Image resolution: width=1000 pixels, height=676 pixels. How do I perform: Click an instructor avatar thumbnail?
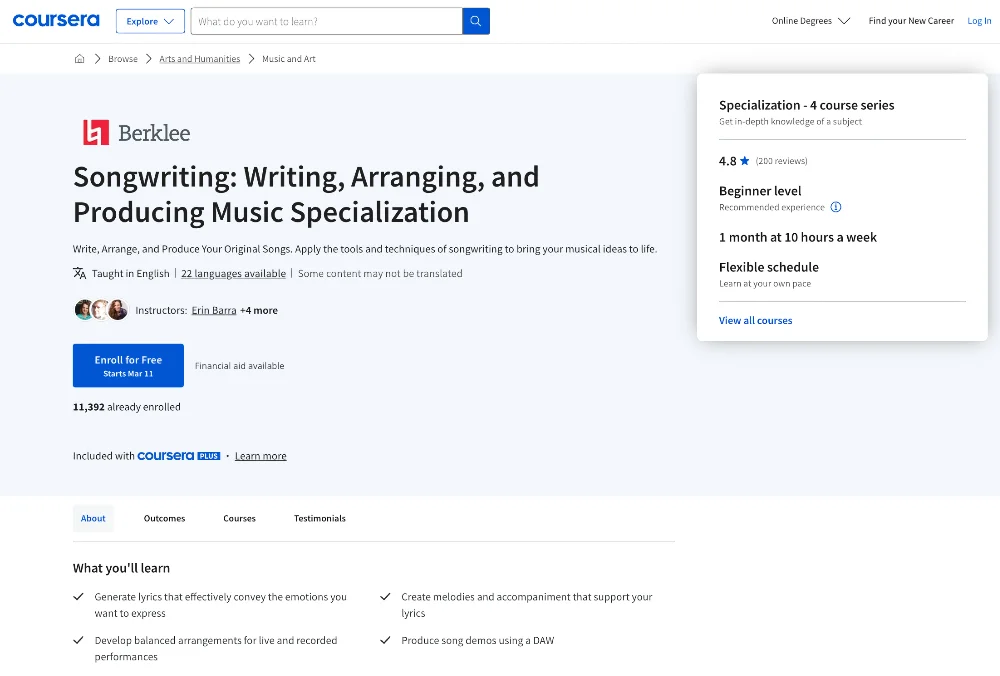click(x=85, y=310)
